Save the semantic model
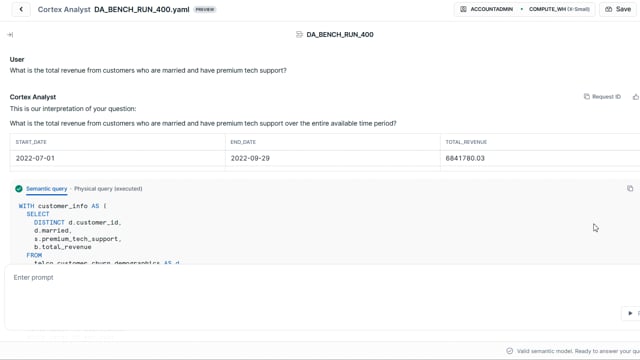The image size is (640, 360). click(x=618, y=9)
